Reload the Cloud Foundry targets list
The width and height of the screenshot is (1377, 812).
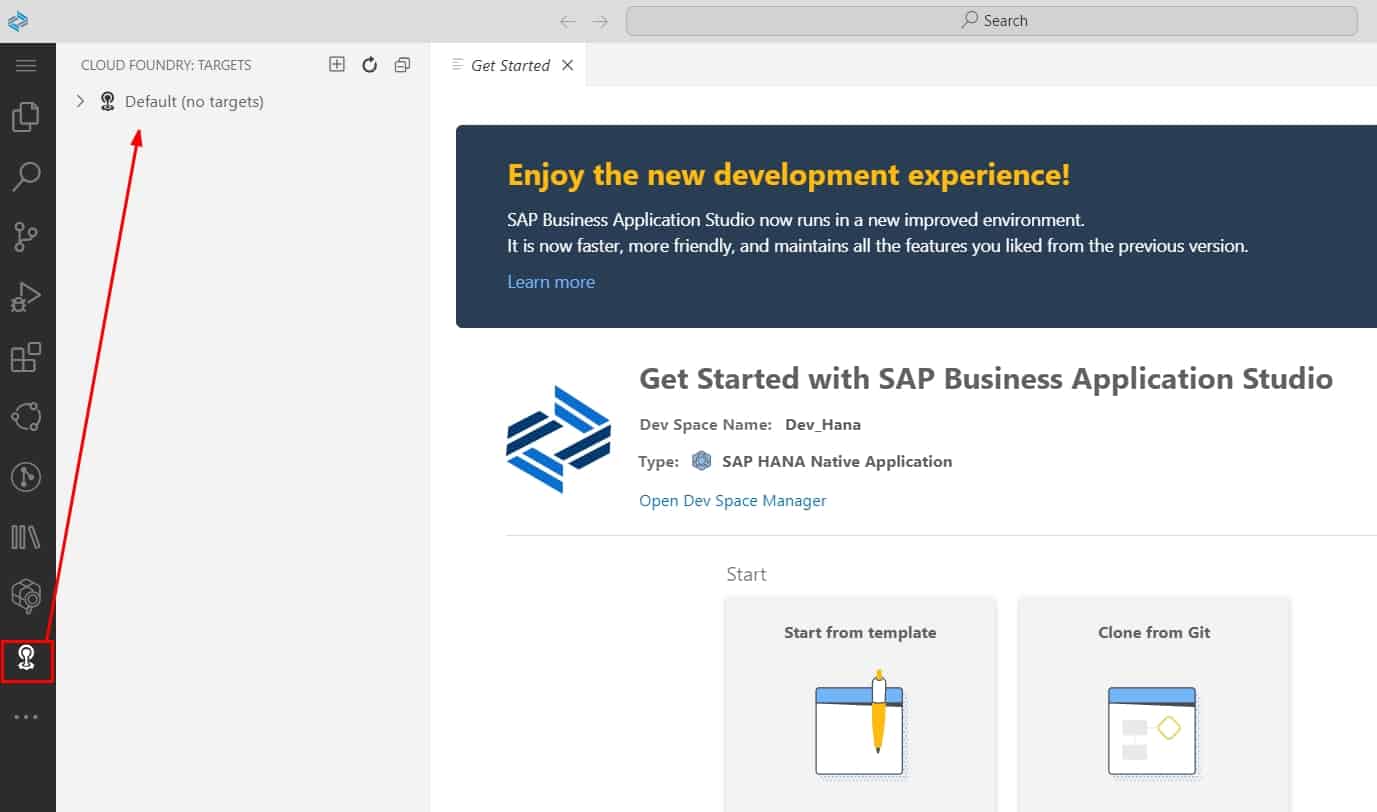click(x=369, y=64)
